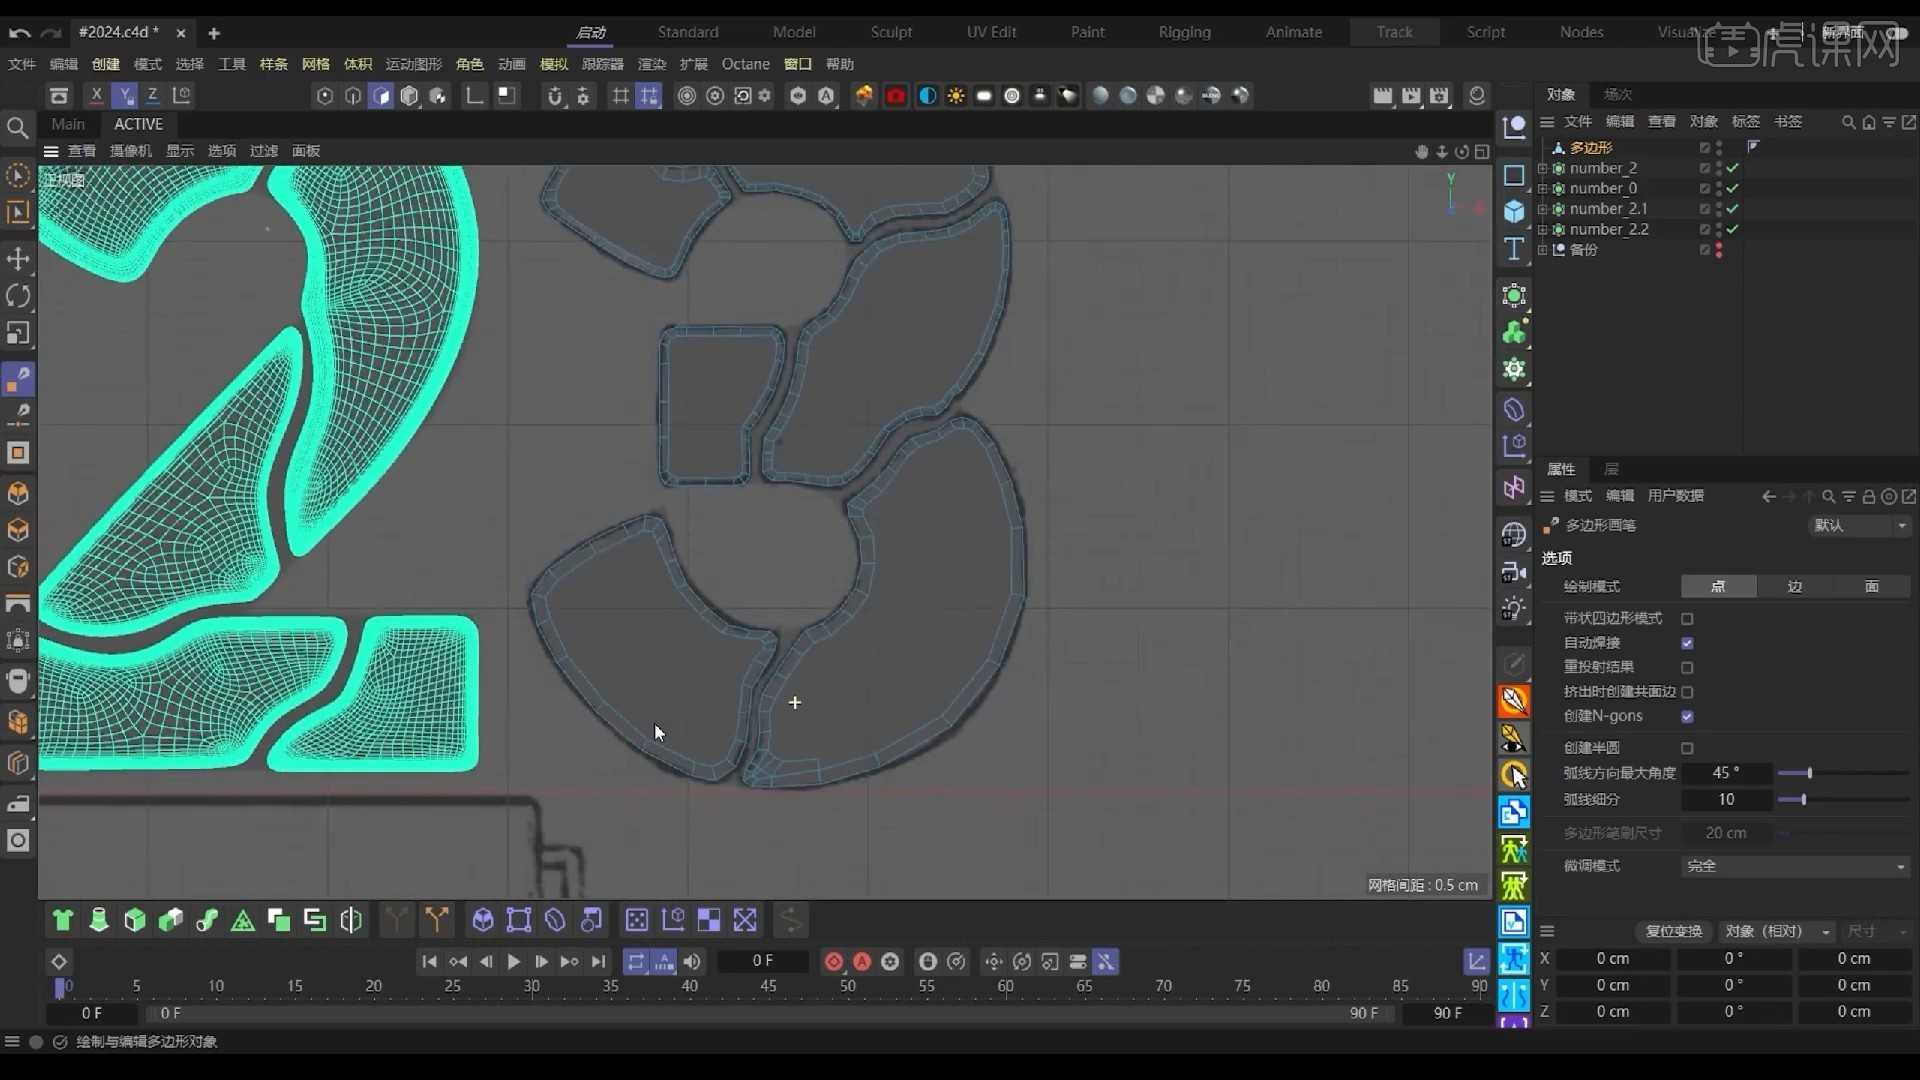Viewport: 1920px width, 1080px height.
Task: Select the Rotate tool in left toolbar
Action: (18, 296)
